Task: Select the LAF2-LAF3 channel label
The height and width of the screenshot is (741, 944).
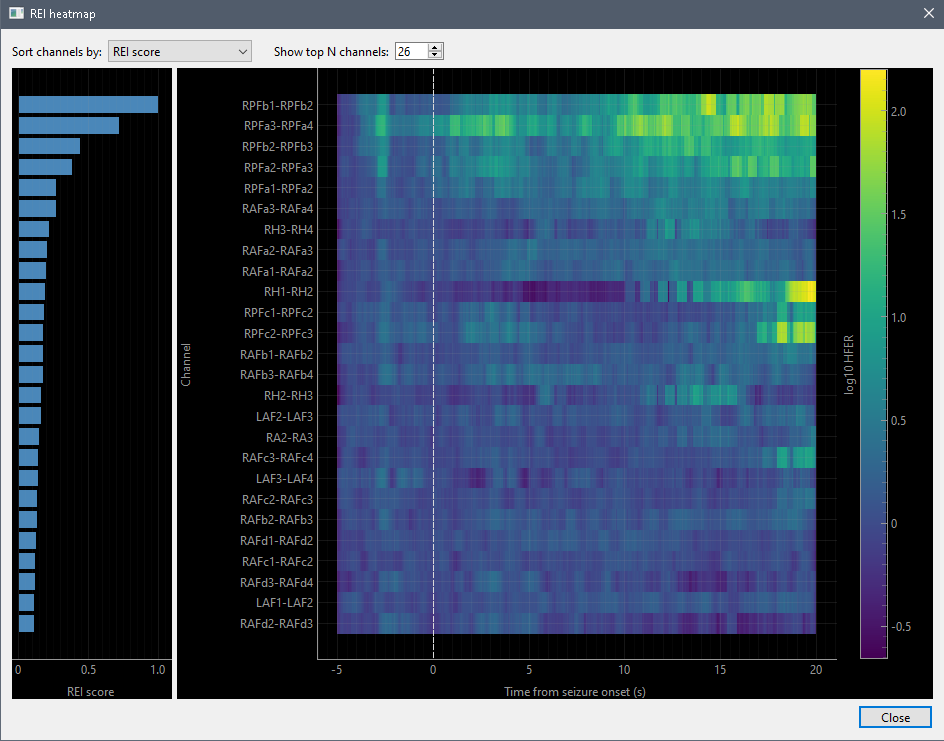Action: (284, 417)
